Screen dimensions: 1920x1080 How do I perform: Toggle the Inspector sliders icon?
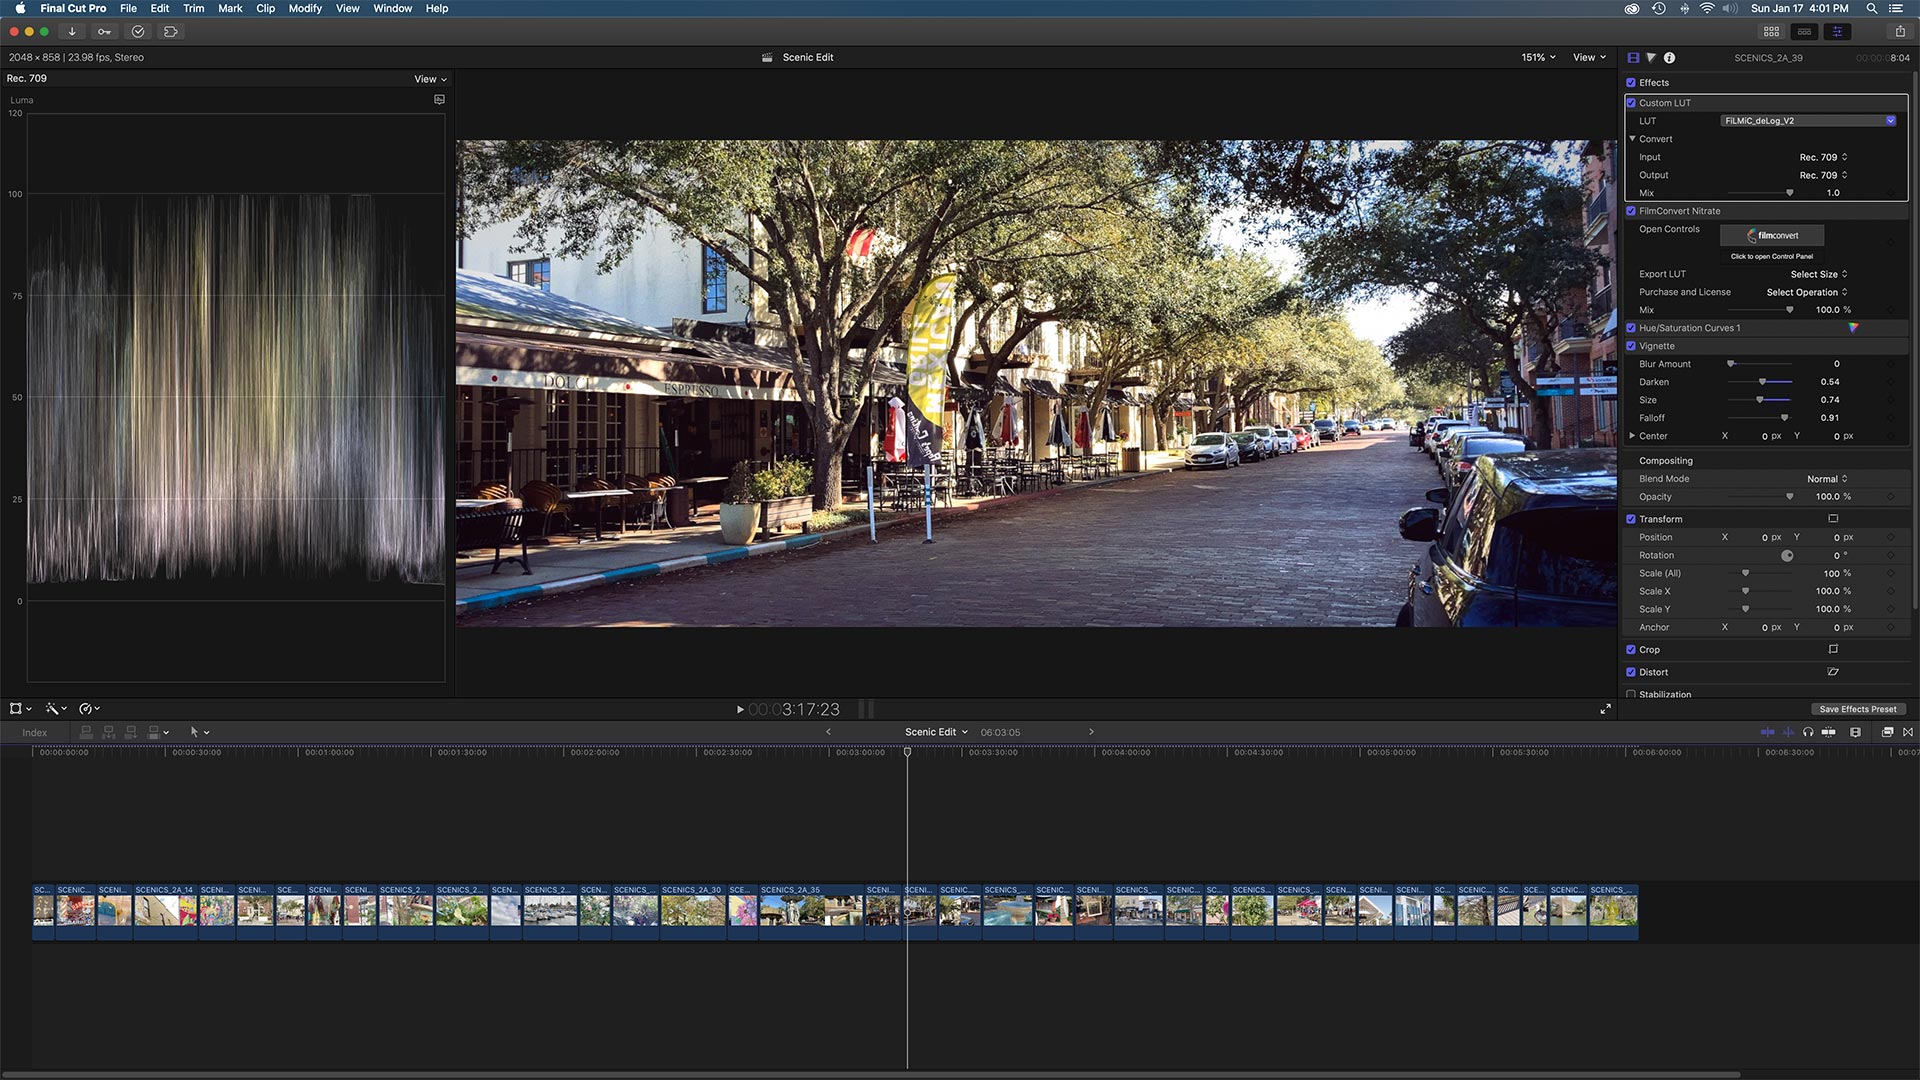click(1837, 31)
